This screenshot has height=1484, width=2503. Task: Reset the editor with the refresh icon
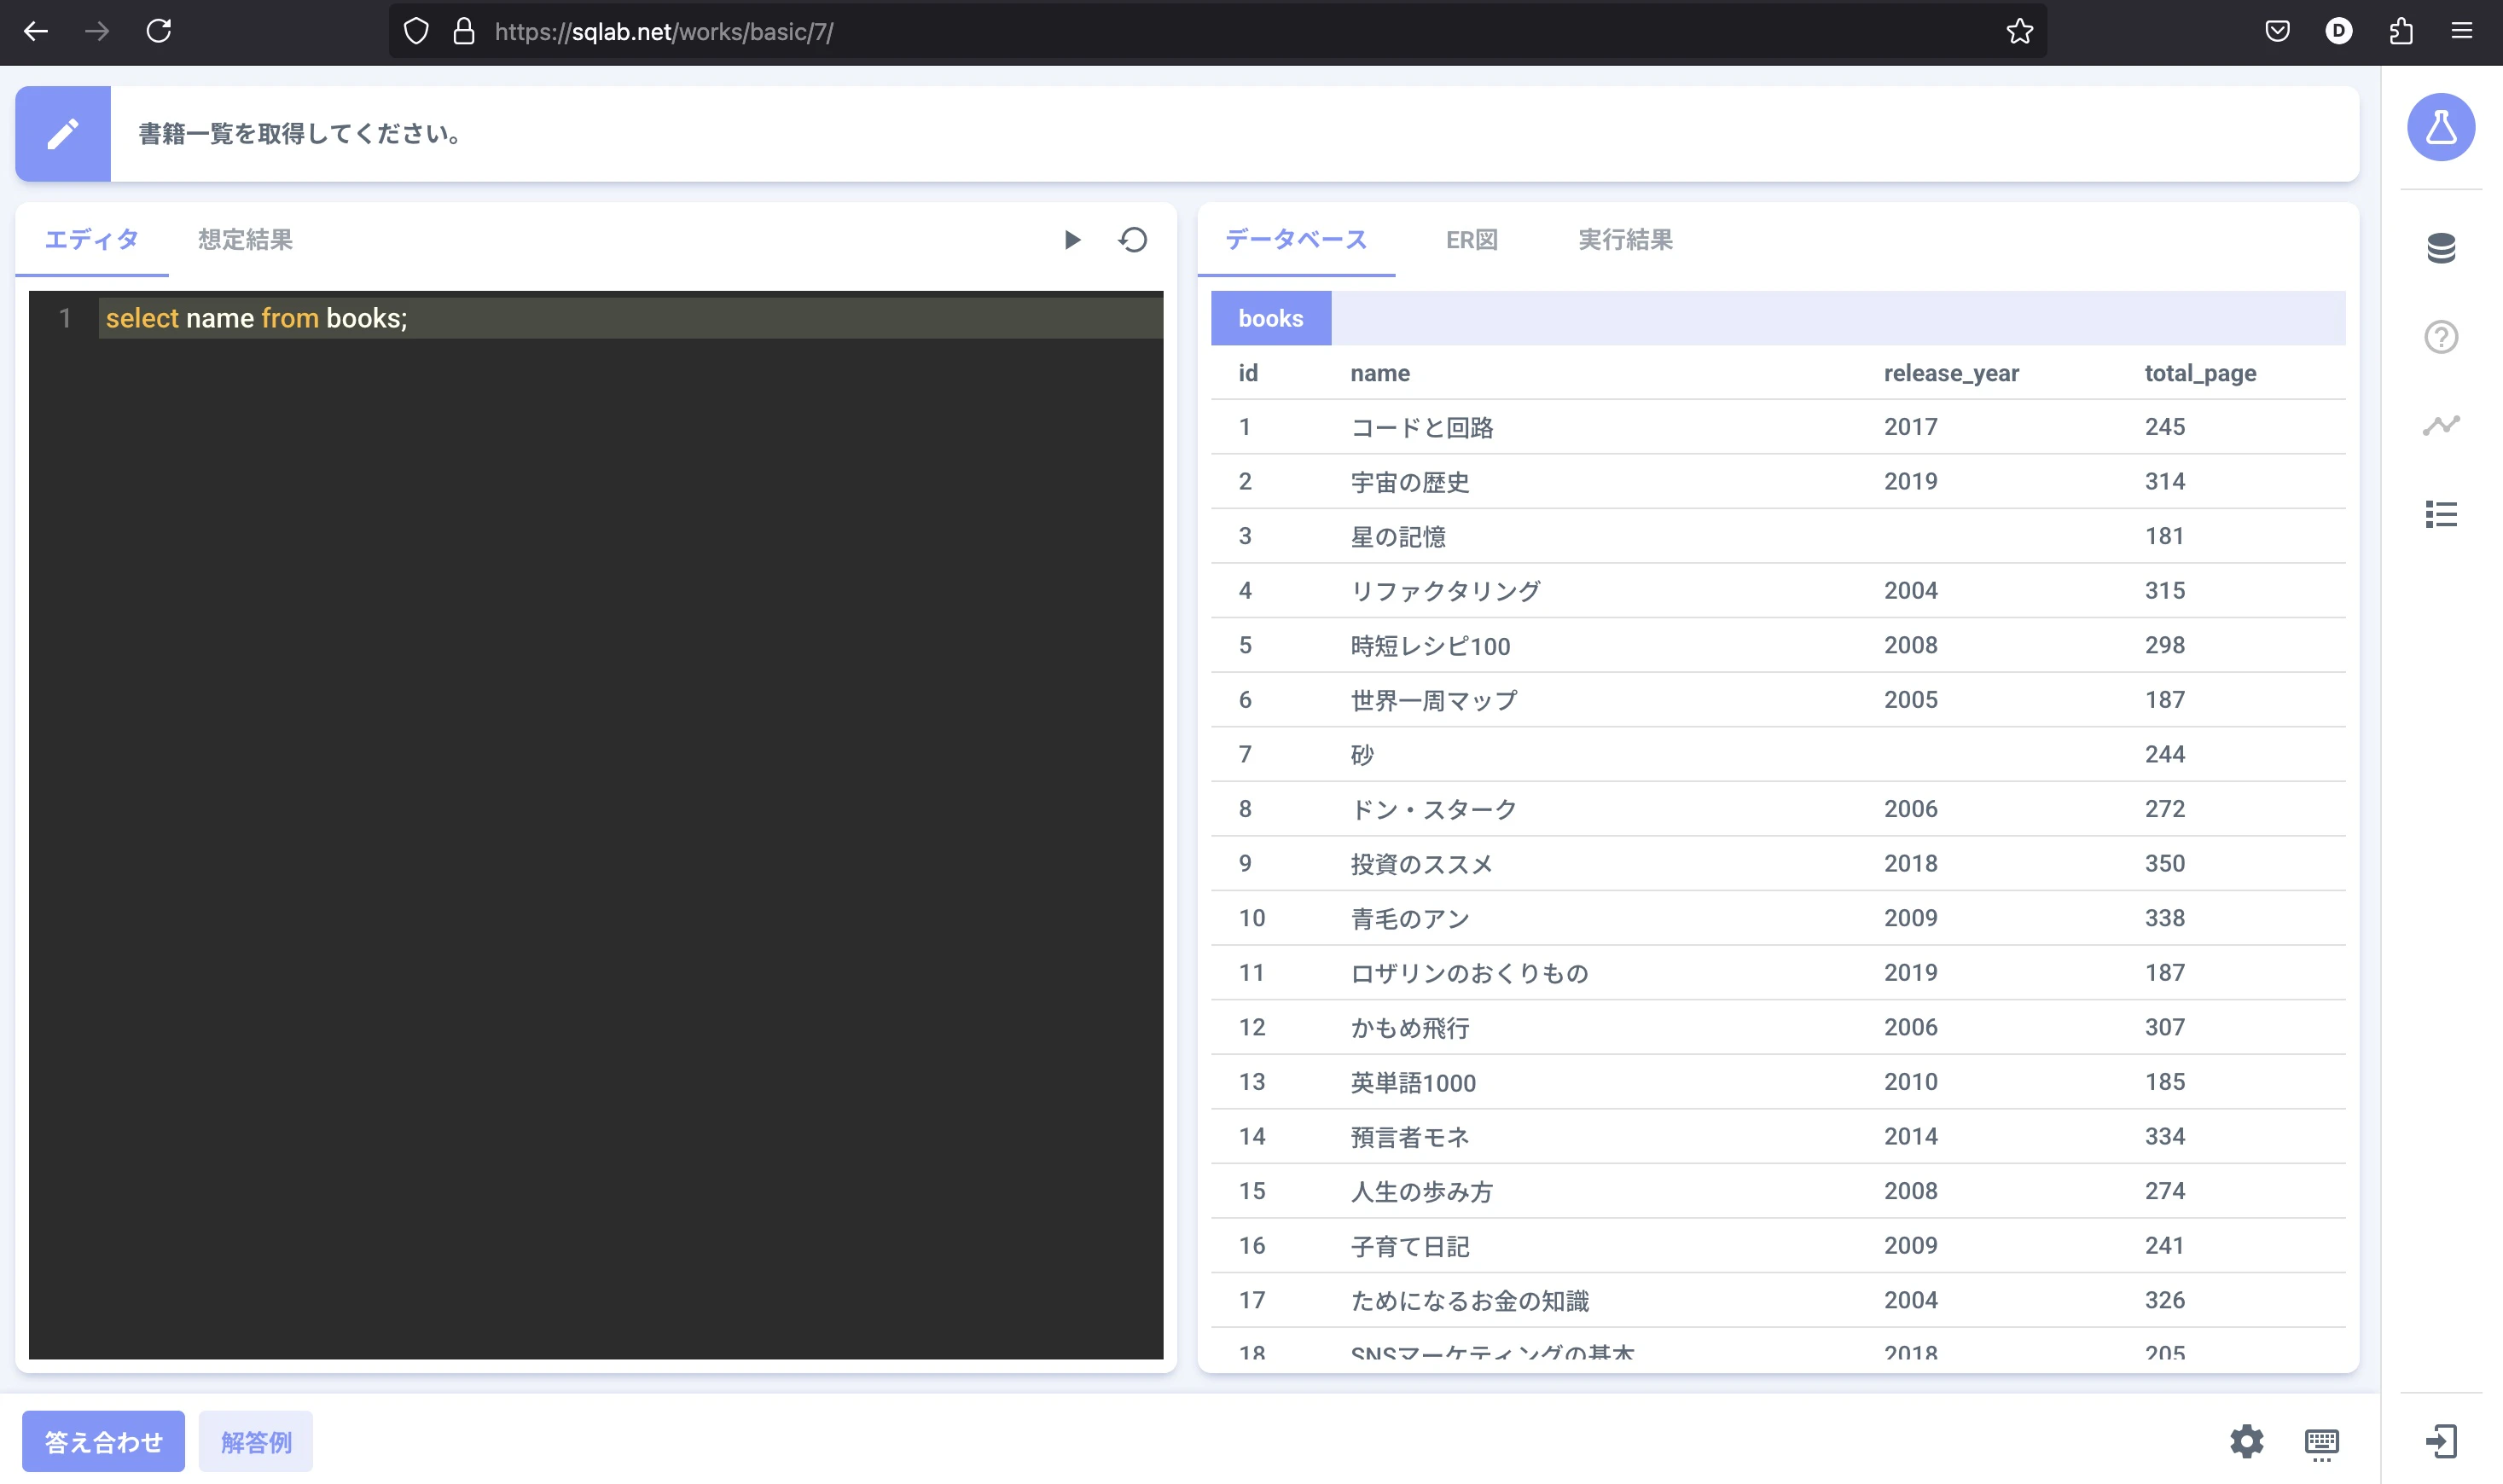tap(1133, 240)
